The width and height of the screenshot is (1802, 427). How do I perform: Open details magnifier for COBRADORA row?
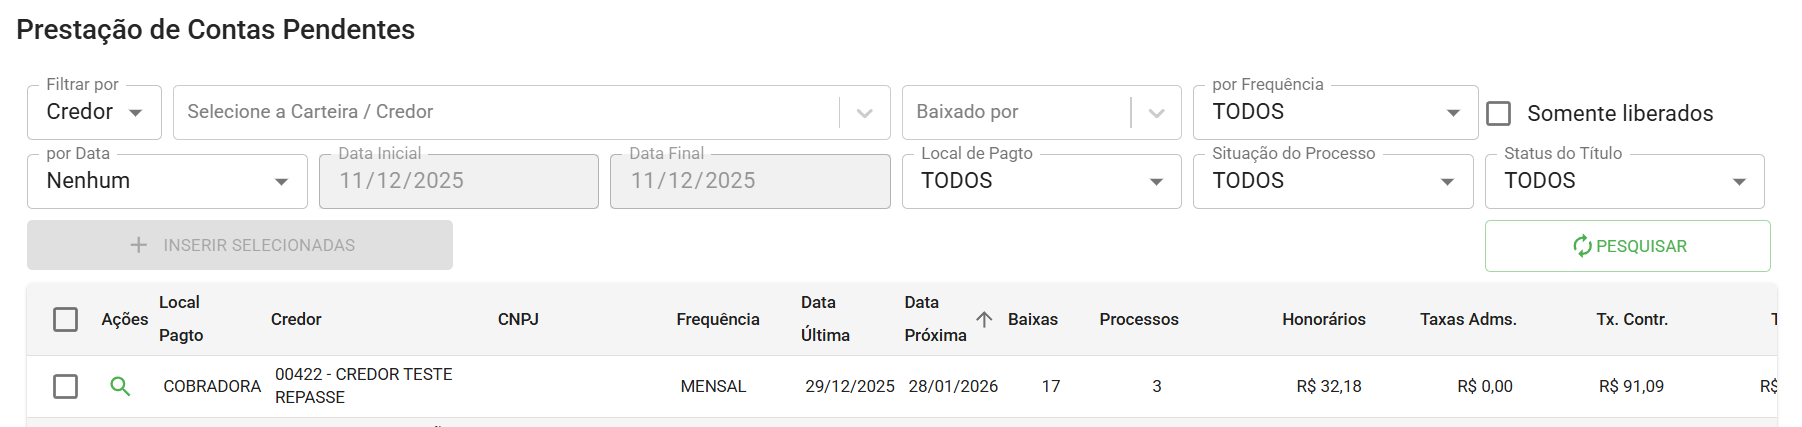coord(120,386)
